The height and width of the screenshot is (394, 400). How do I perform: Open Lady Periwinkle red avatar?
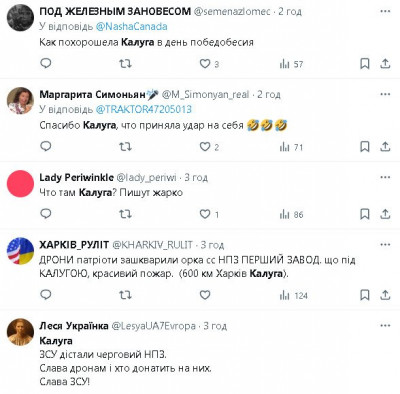[x=20, y=184]
